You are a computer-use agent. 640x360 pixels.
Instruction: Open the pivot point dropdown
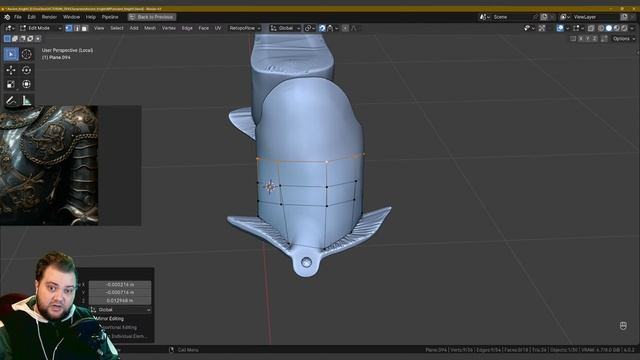point(309,28)
